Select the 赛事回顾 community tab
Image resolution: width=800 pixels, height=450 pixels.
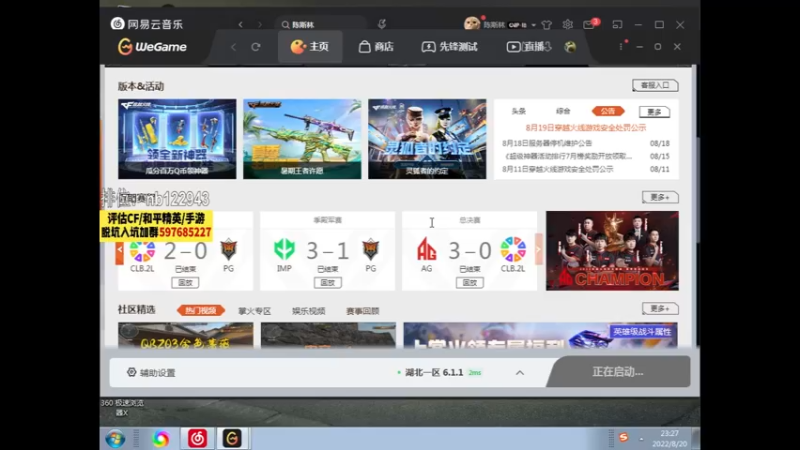(362, 311)
